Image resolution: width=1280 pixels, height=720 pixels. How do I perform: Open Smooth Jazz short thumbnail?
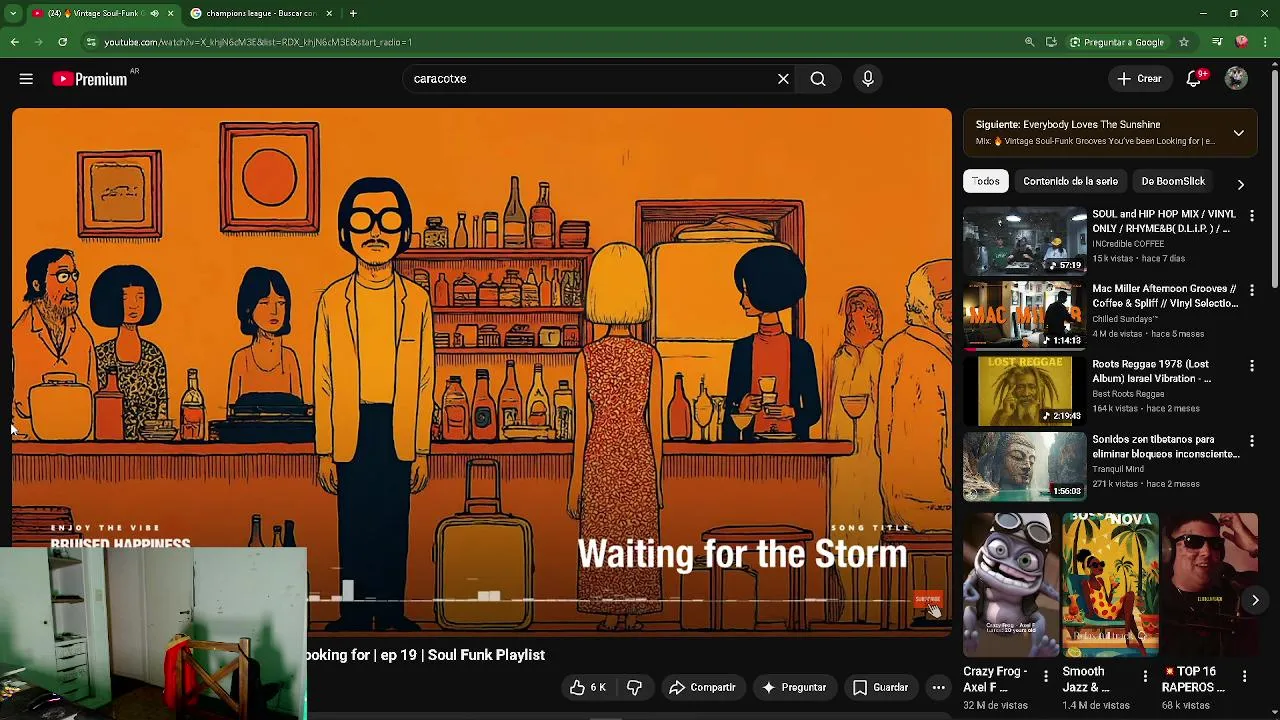(x=1109, y=584)
